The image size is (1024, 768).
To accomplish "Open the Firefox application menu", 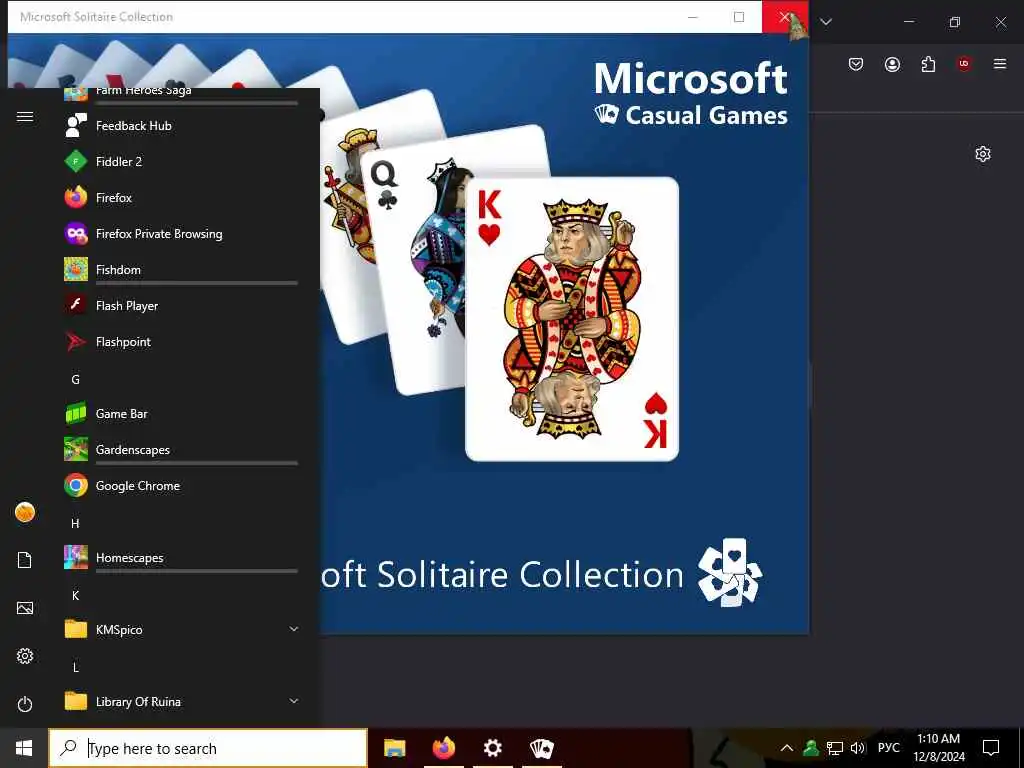I will [x=1000, y=64].
